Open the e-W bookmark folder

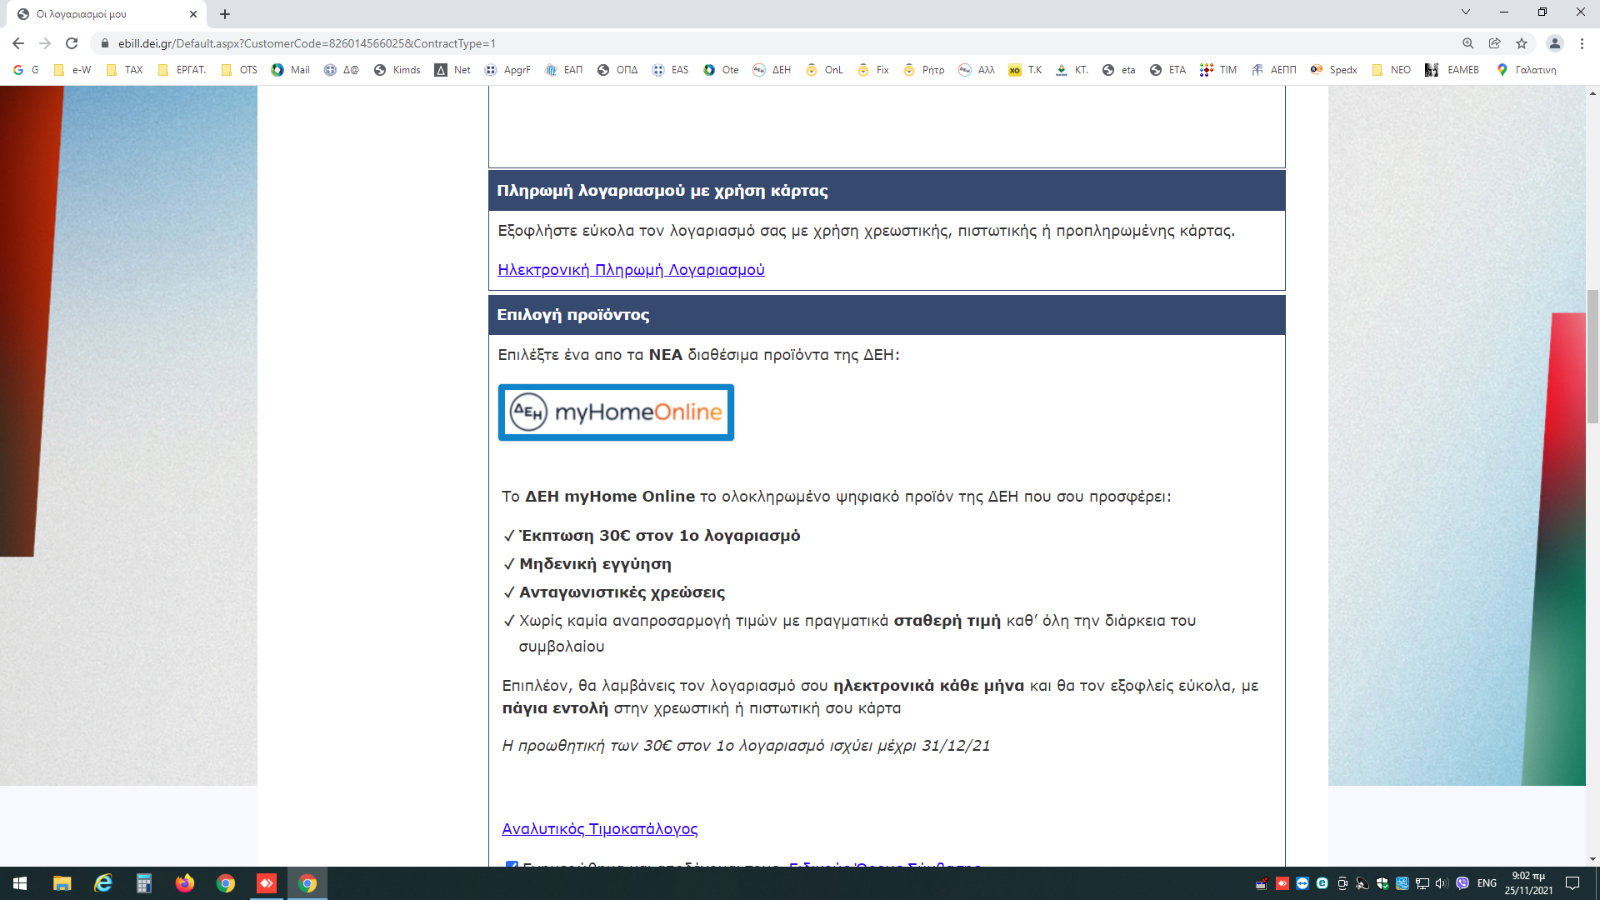72,70
